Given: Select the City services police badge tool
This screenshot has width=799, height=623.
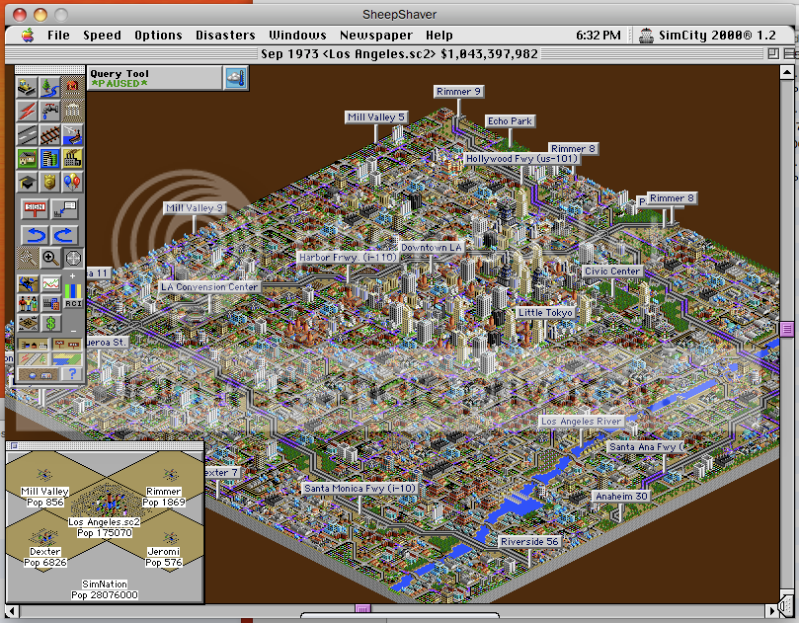Looking at the screenshot, I should 49,182.
